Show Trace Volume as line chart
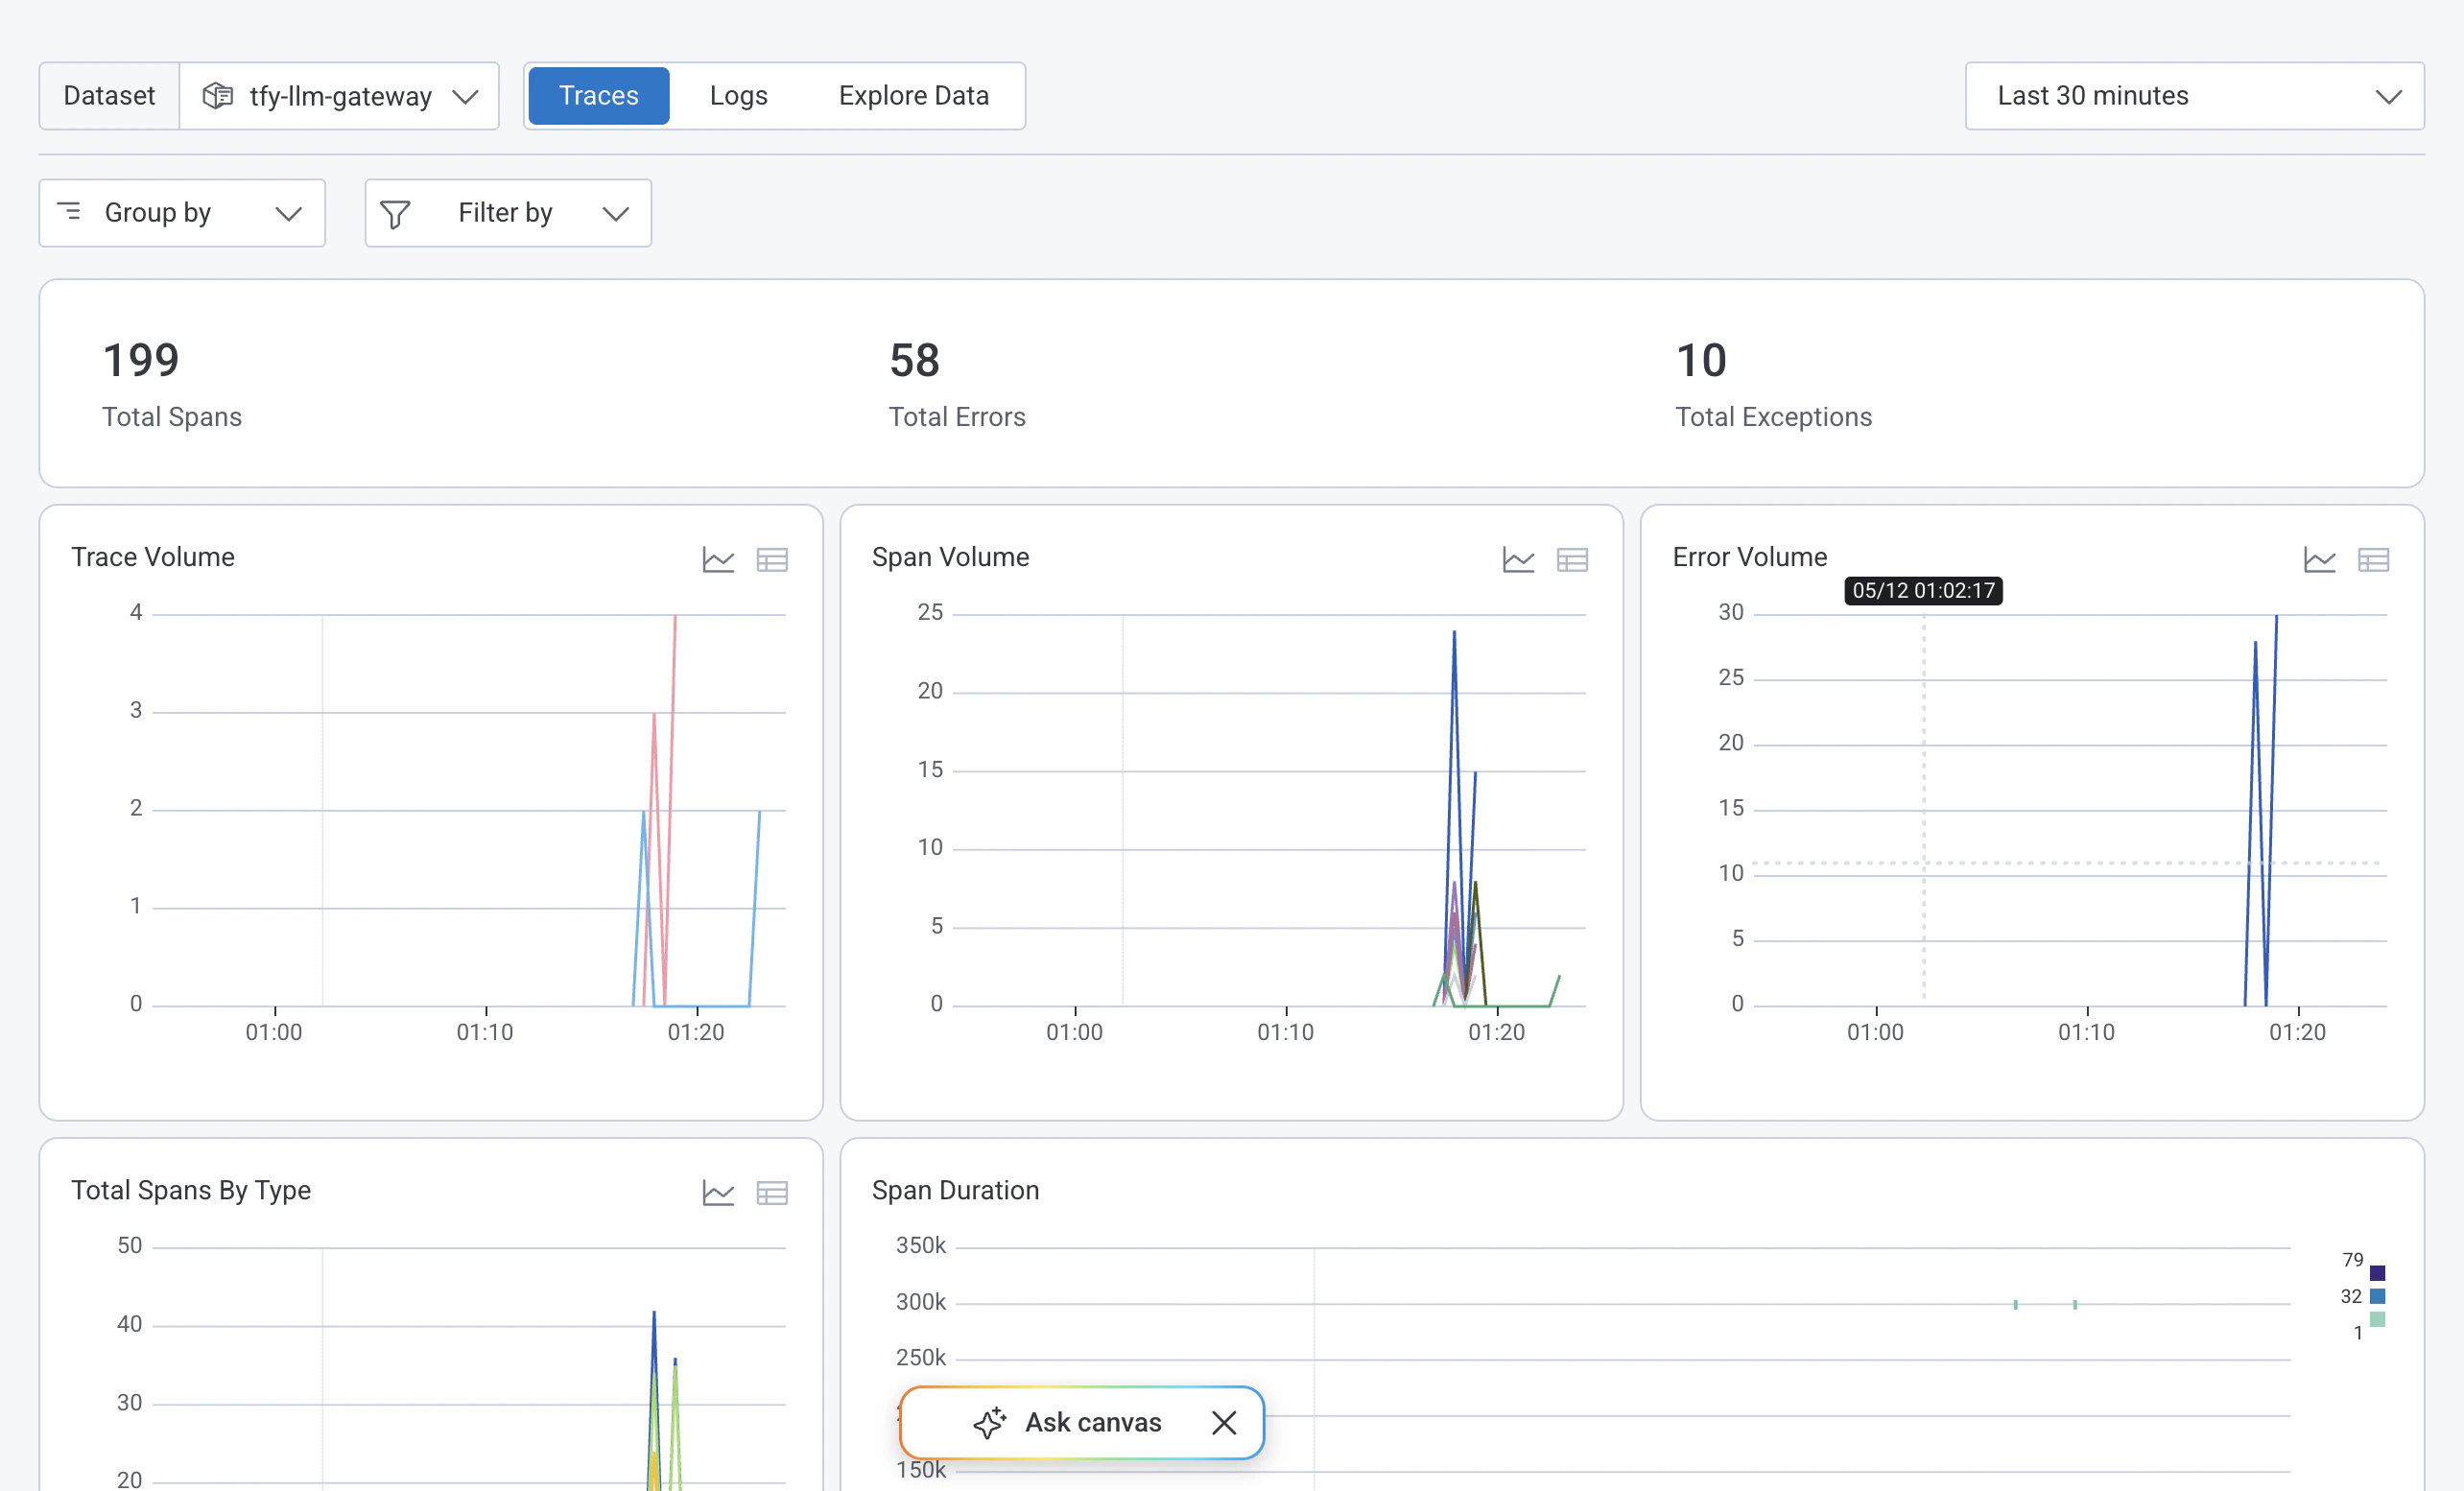Screen dimensions: 2464x1491 pyautogui.click(x=718, y=560)
